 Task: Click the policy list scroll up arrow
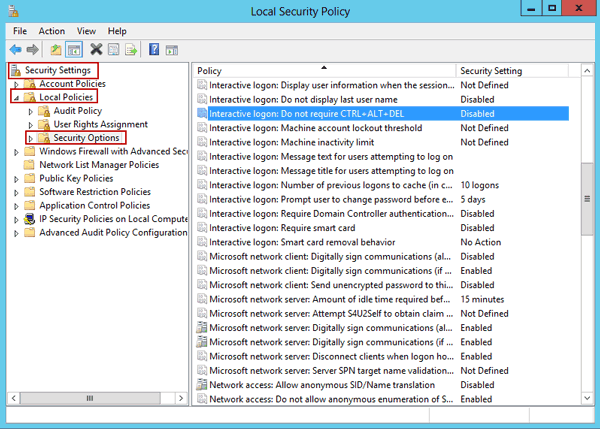point(587,70)
